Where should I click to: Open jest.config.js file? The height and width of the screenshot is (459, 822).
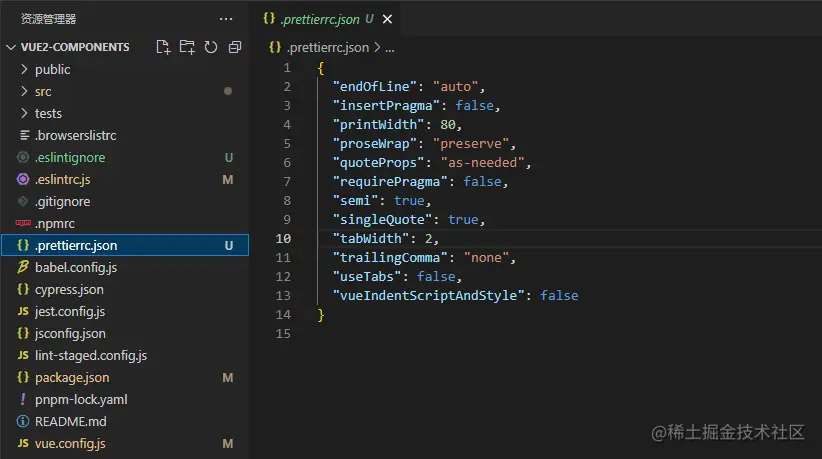[70, 311]
